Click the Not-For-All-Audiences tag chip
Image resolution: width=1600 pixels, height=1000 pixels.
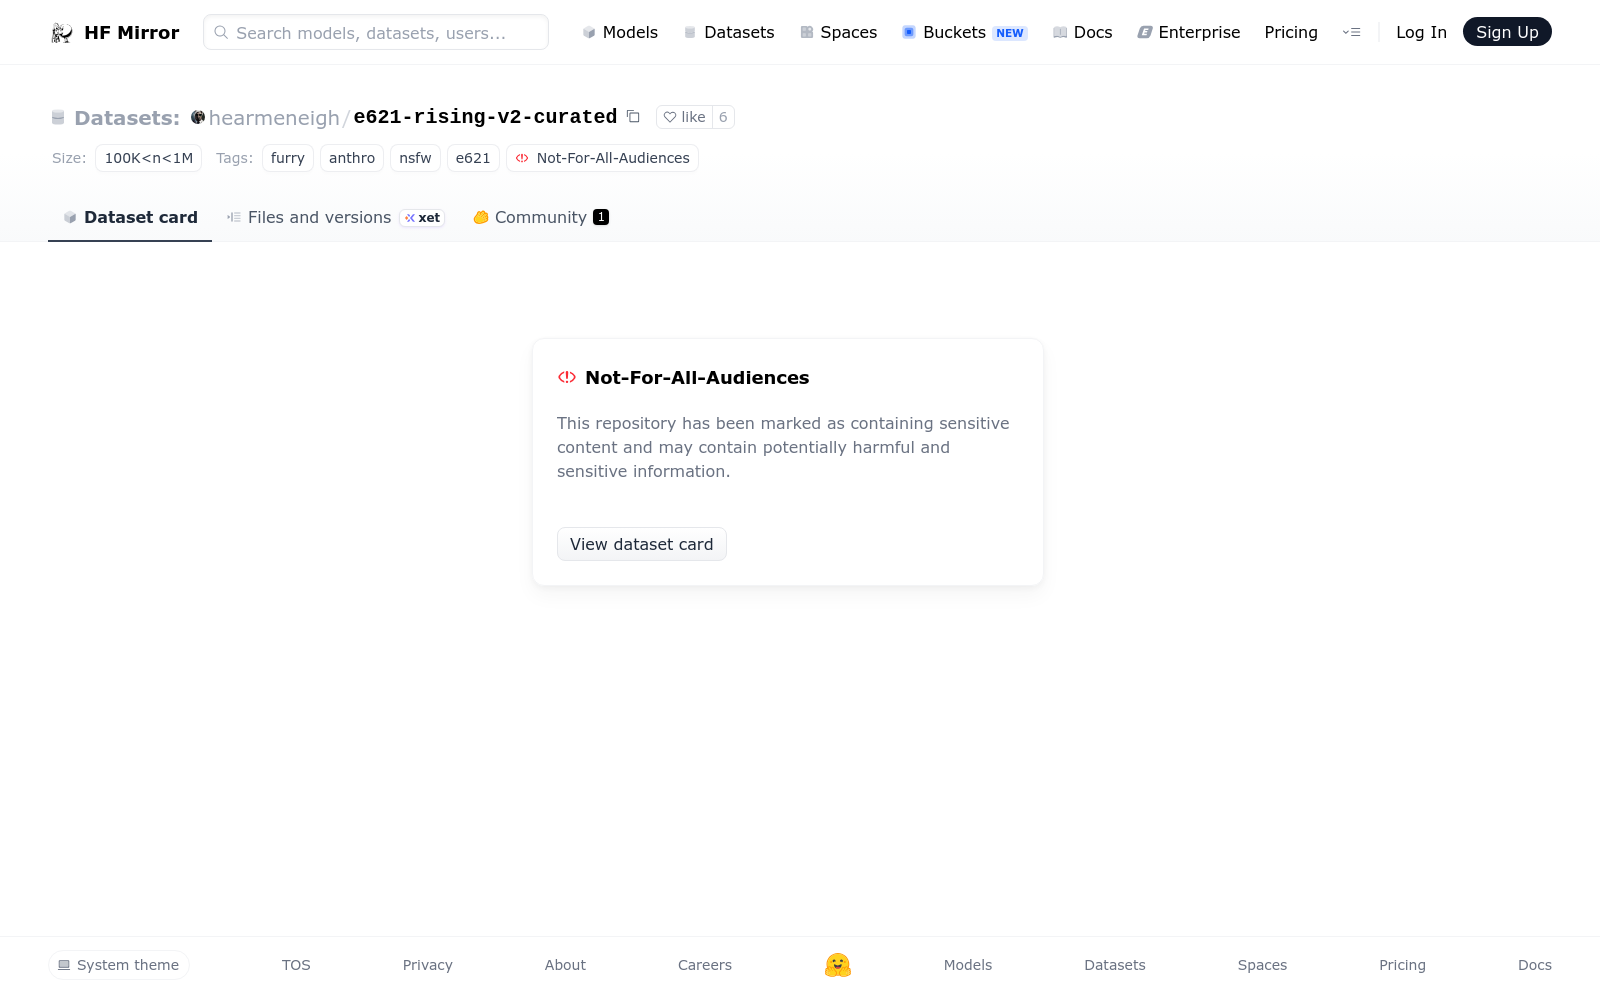pos(602,158)
